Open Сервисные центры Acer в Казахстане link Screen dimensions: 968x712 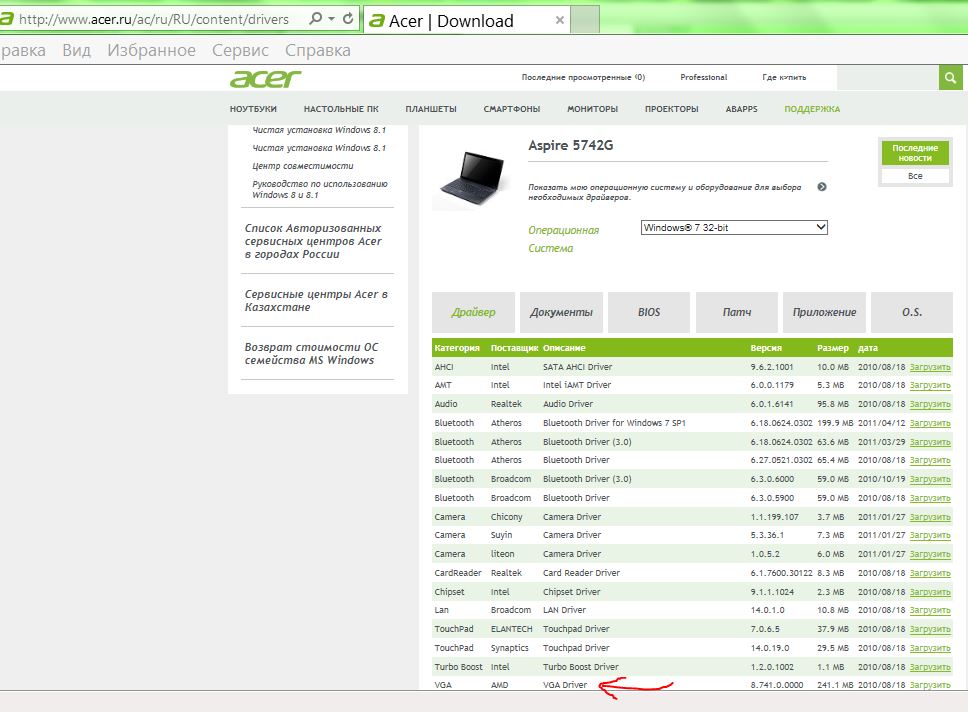316,301
